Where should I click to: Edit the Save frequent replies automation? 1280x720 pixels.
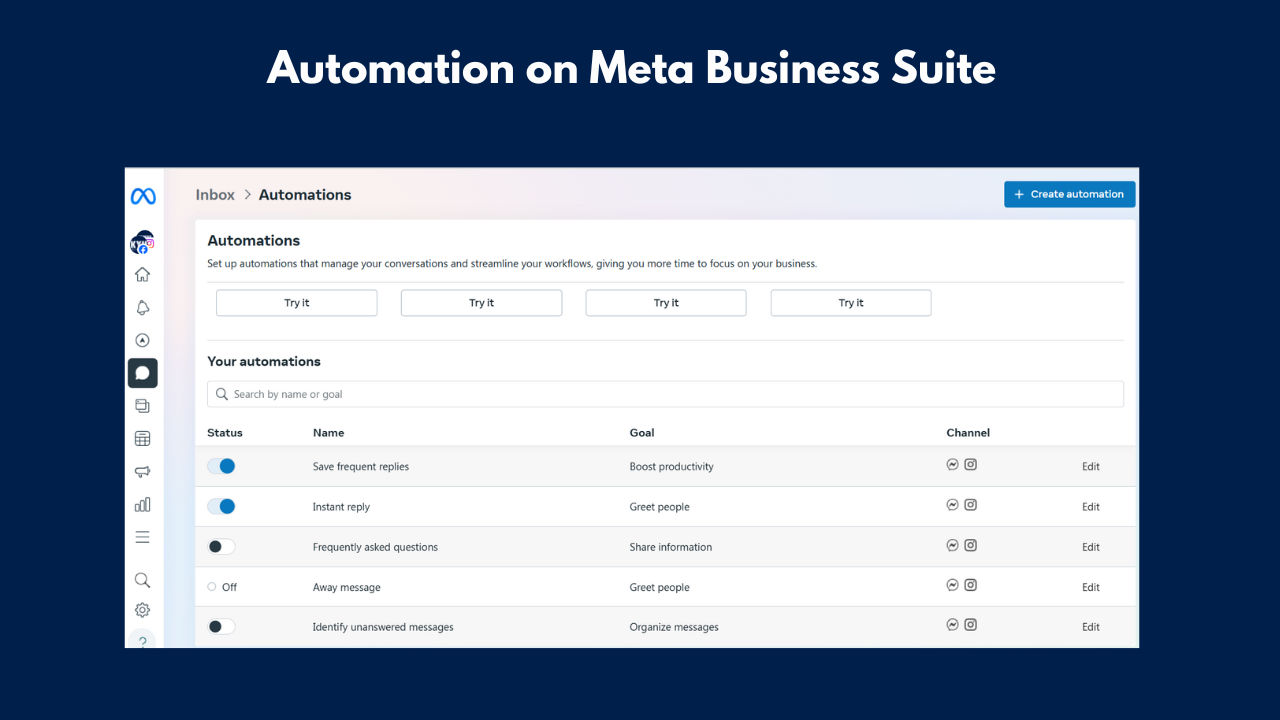(1091, 467)
